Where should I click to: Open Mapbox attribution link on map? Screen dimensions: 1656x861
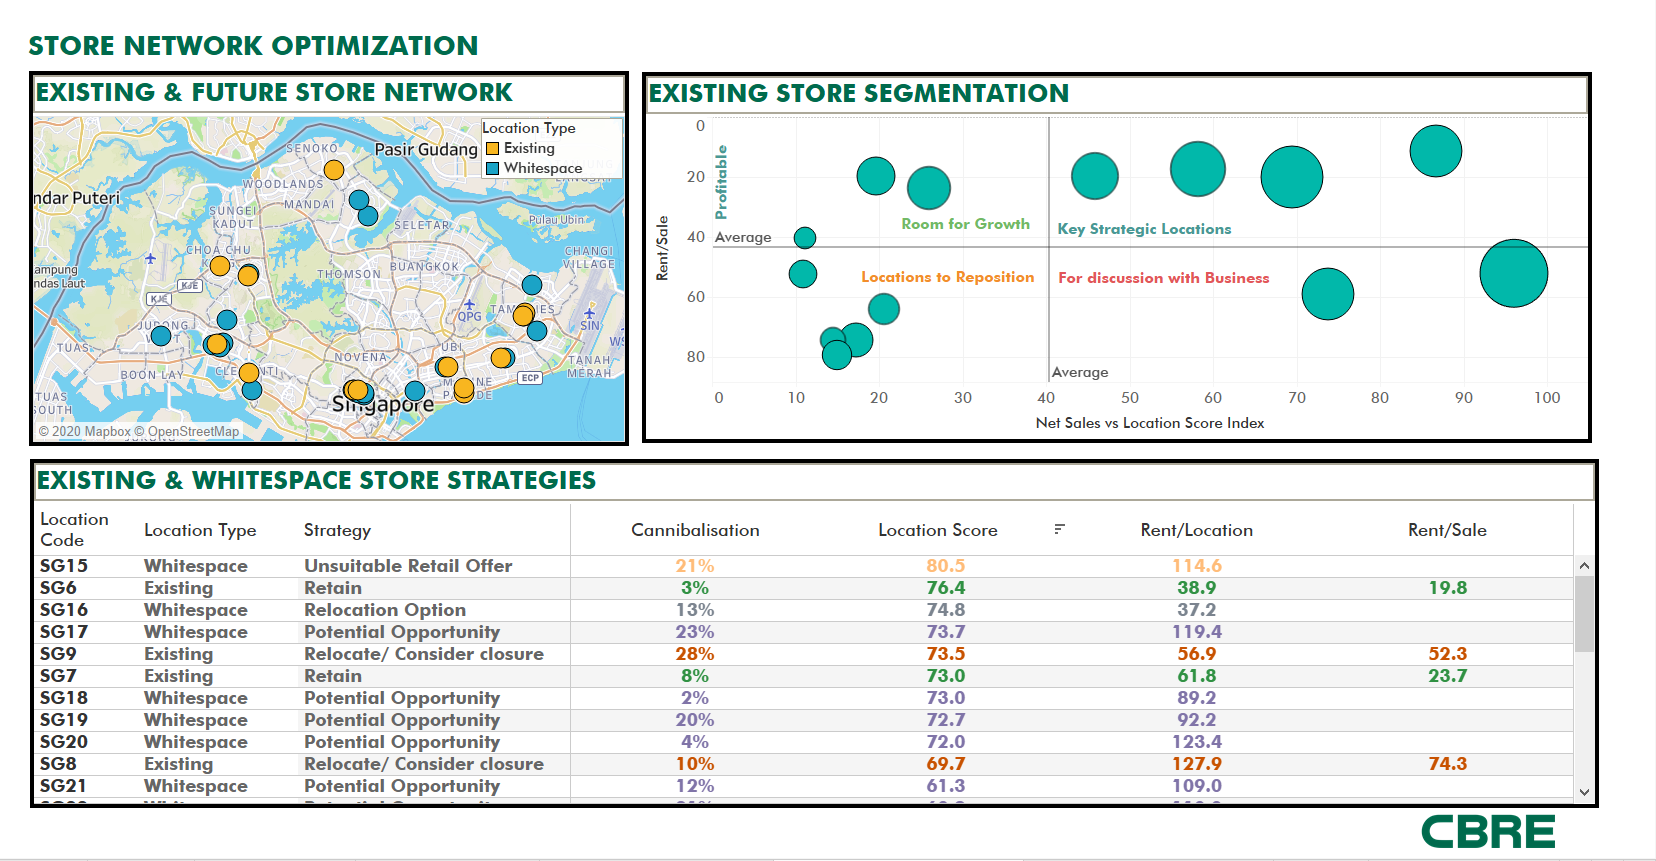tap(84, 432)
